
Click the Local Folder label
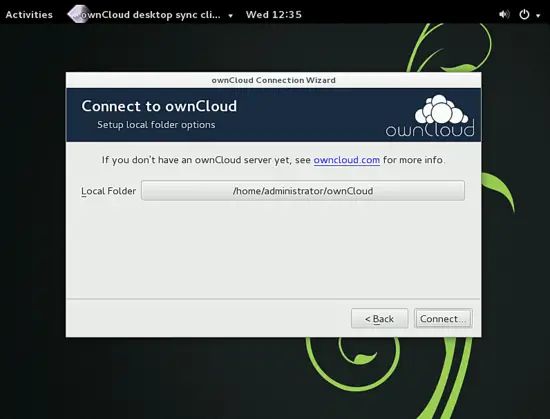[108, 191]
